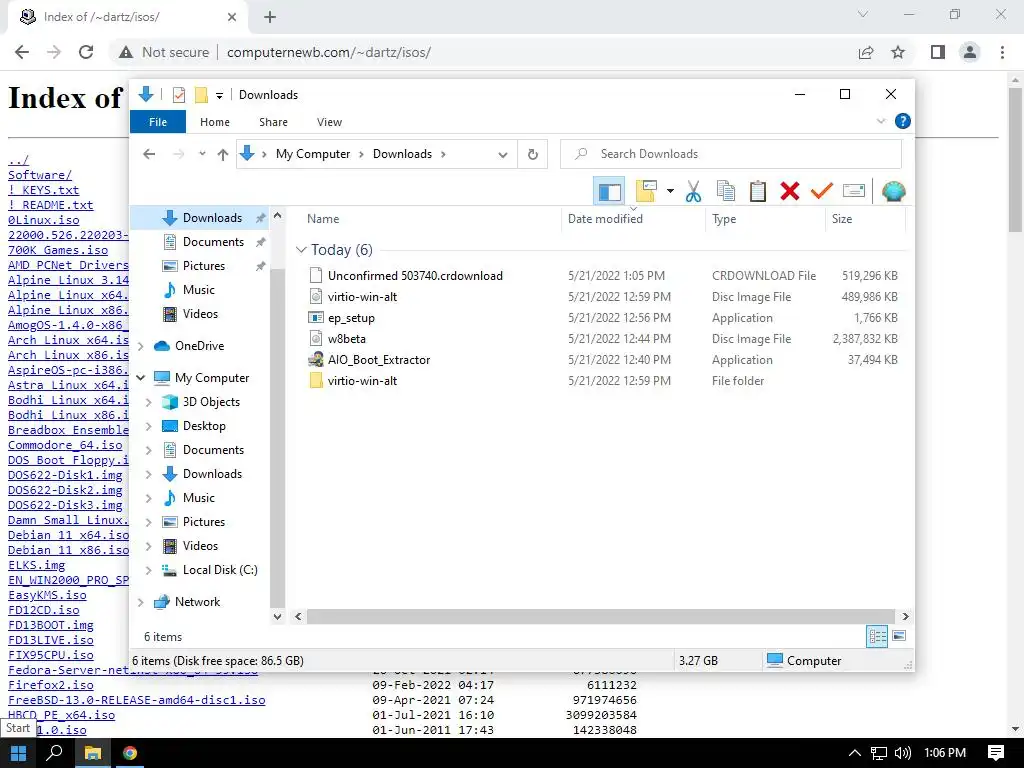The image size is (1024, 768).
Task: Click the Cut scissors icon
Action: point(693,191)
